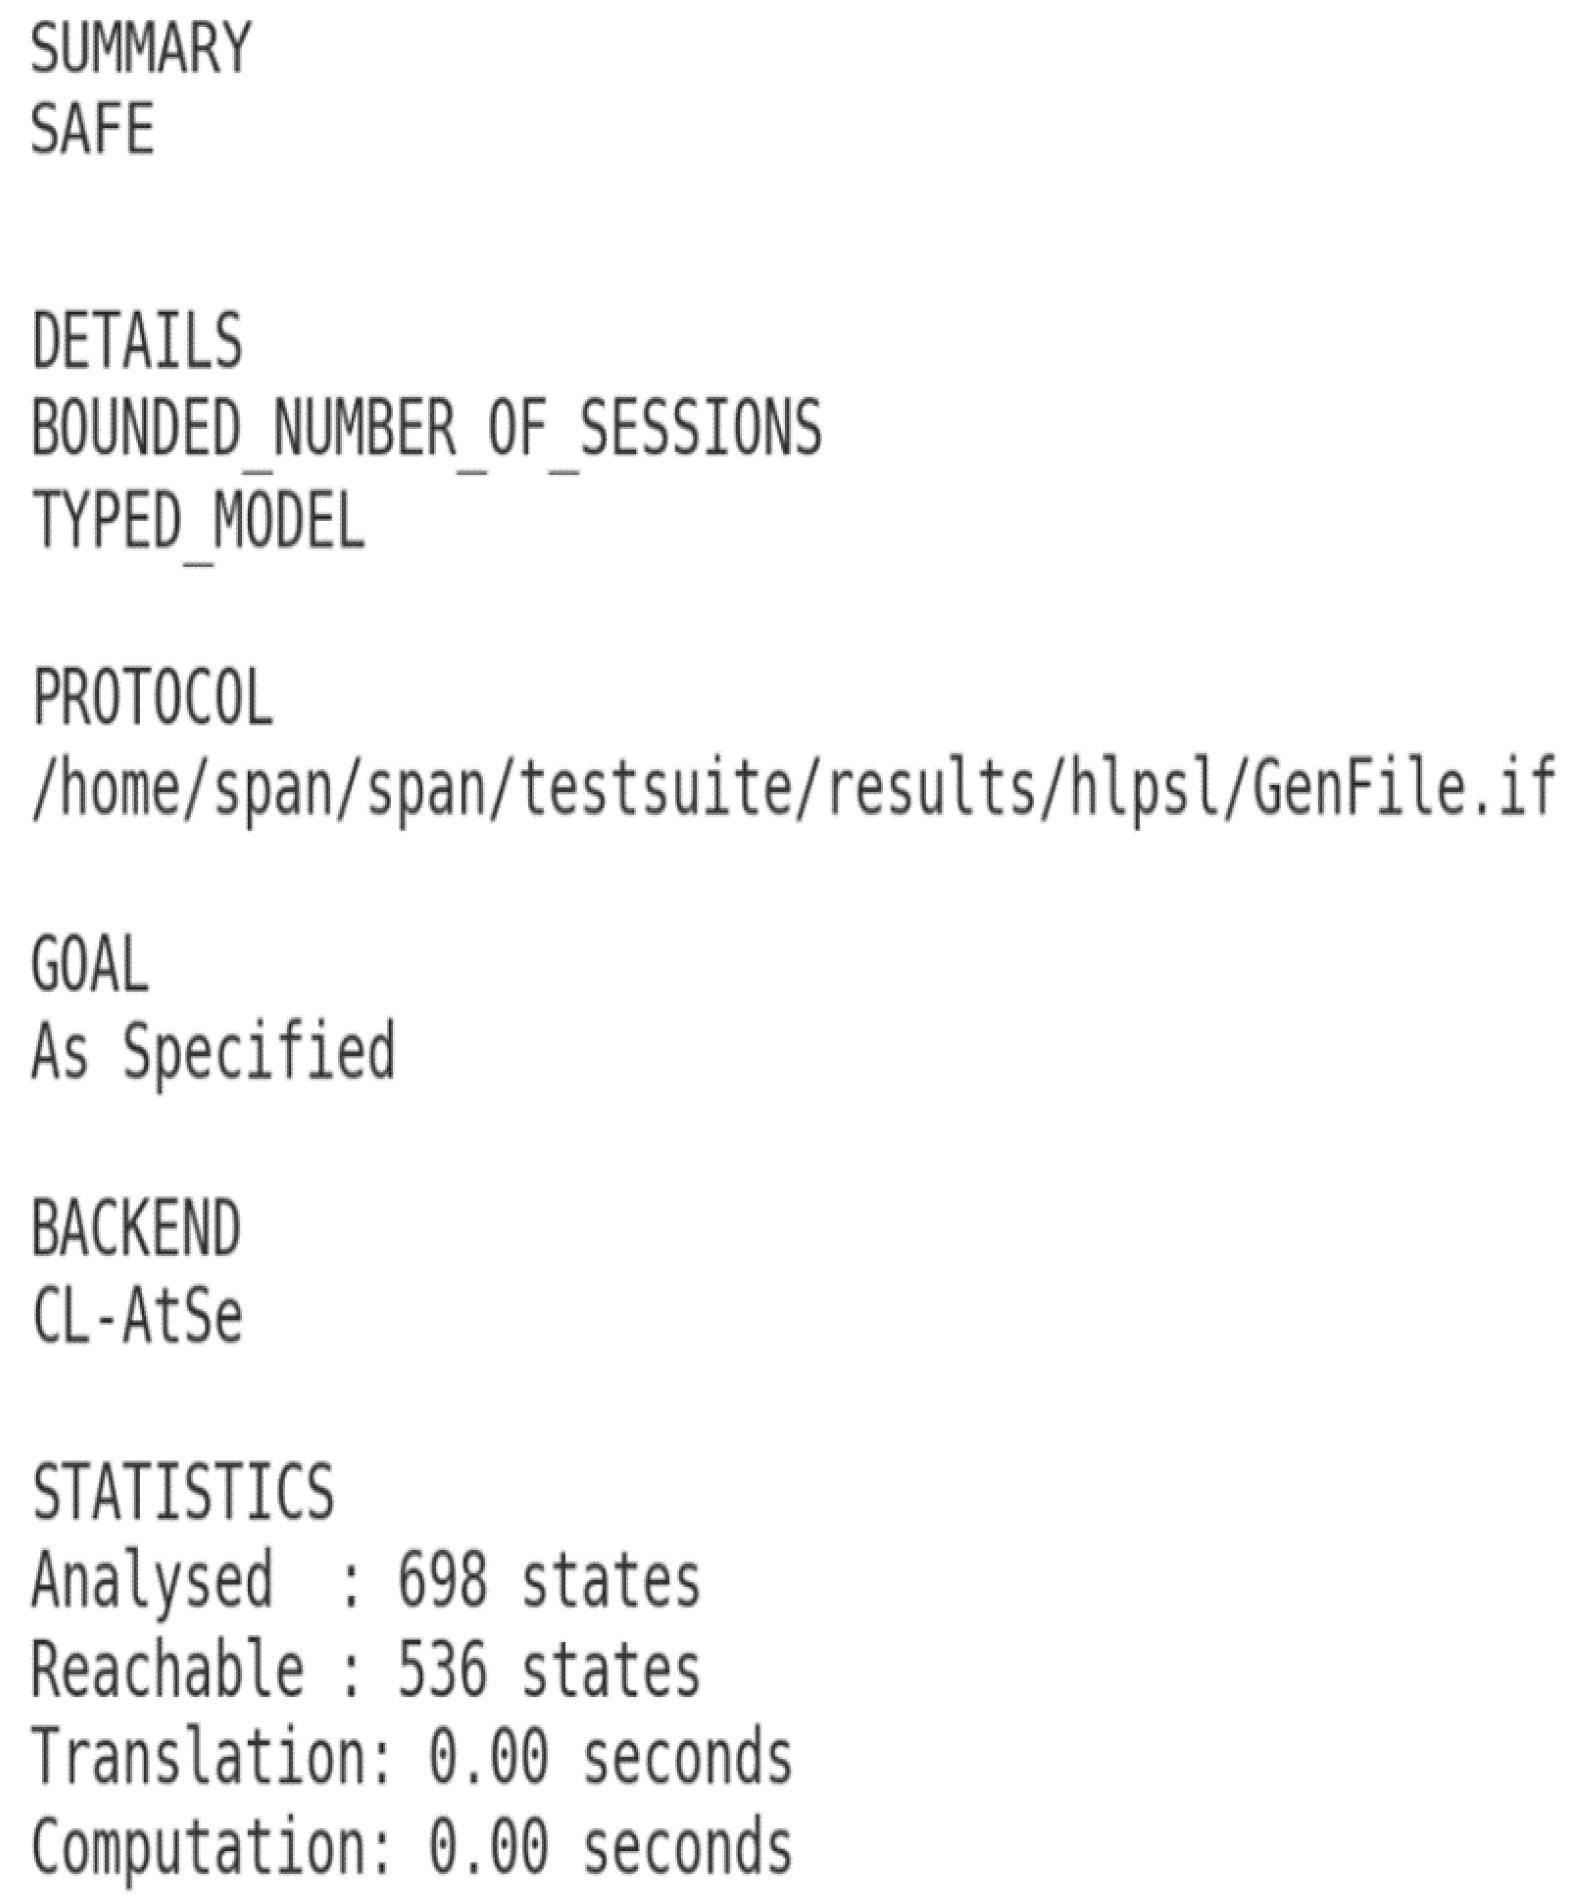The image size is (1570, 1899).
Task: Select the As Specified goal text
Action: pos(214,1052)
